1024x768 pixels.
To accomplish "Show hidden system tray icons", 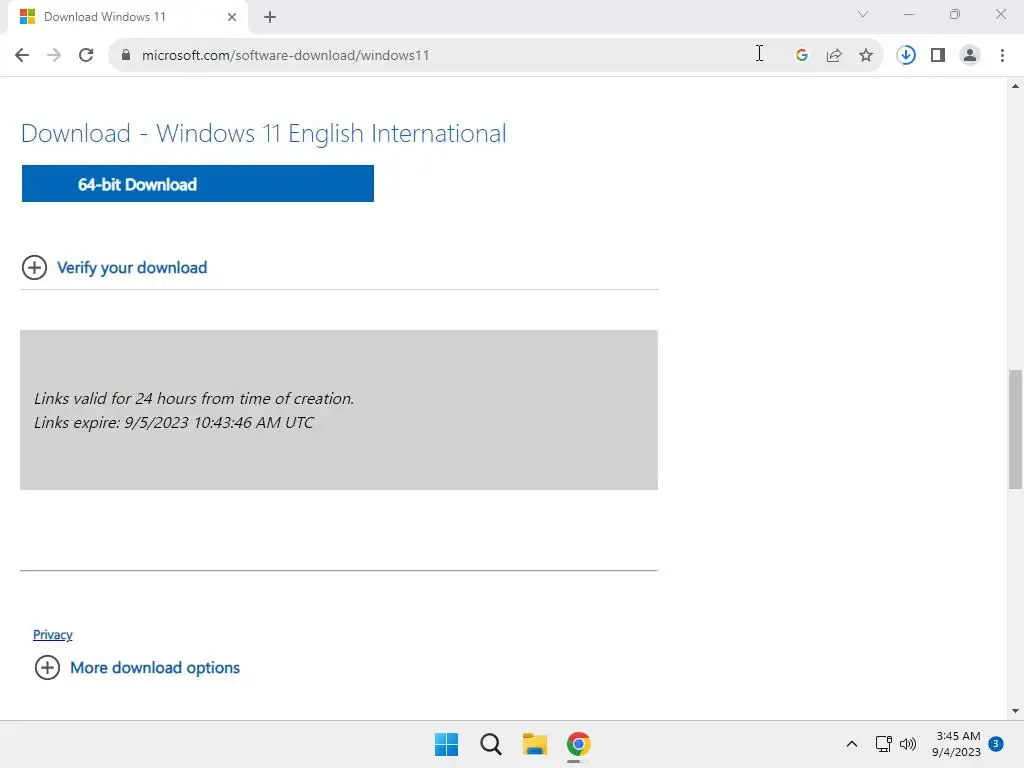I will click(x=852, y=744).
